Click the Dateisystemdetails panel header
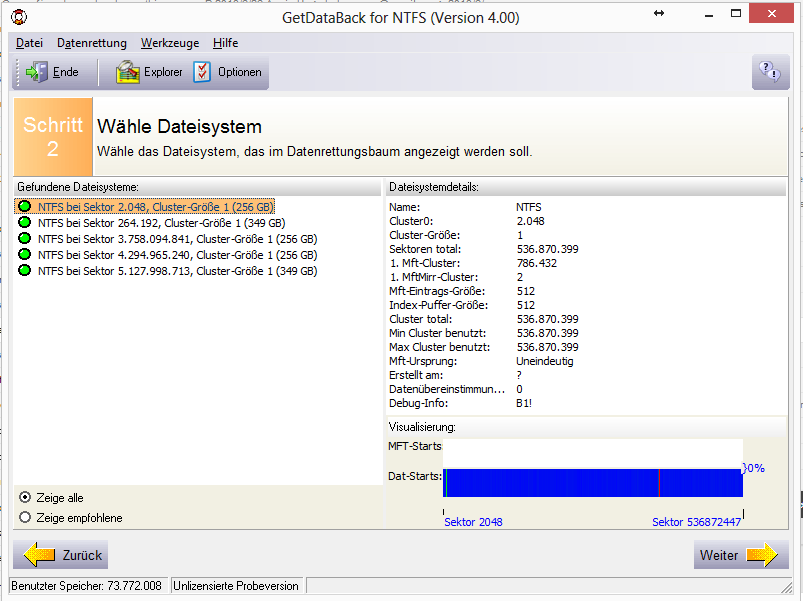The width and height of the screenshot is (803, 601). [586, 187]
